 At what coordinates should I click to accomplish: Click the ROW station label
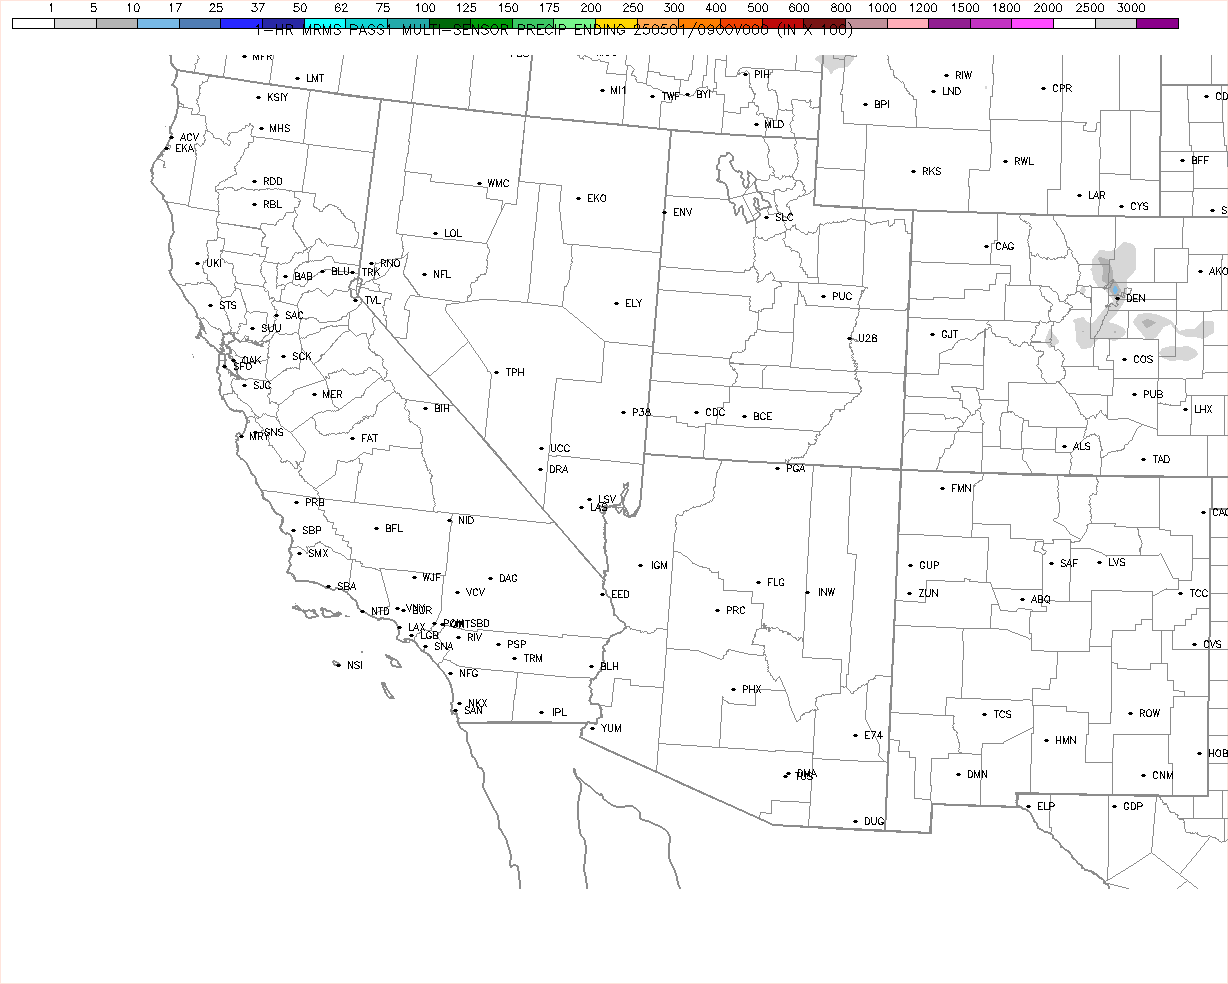pos(1150,714)
